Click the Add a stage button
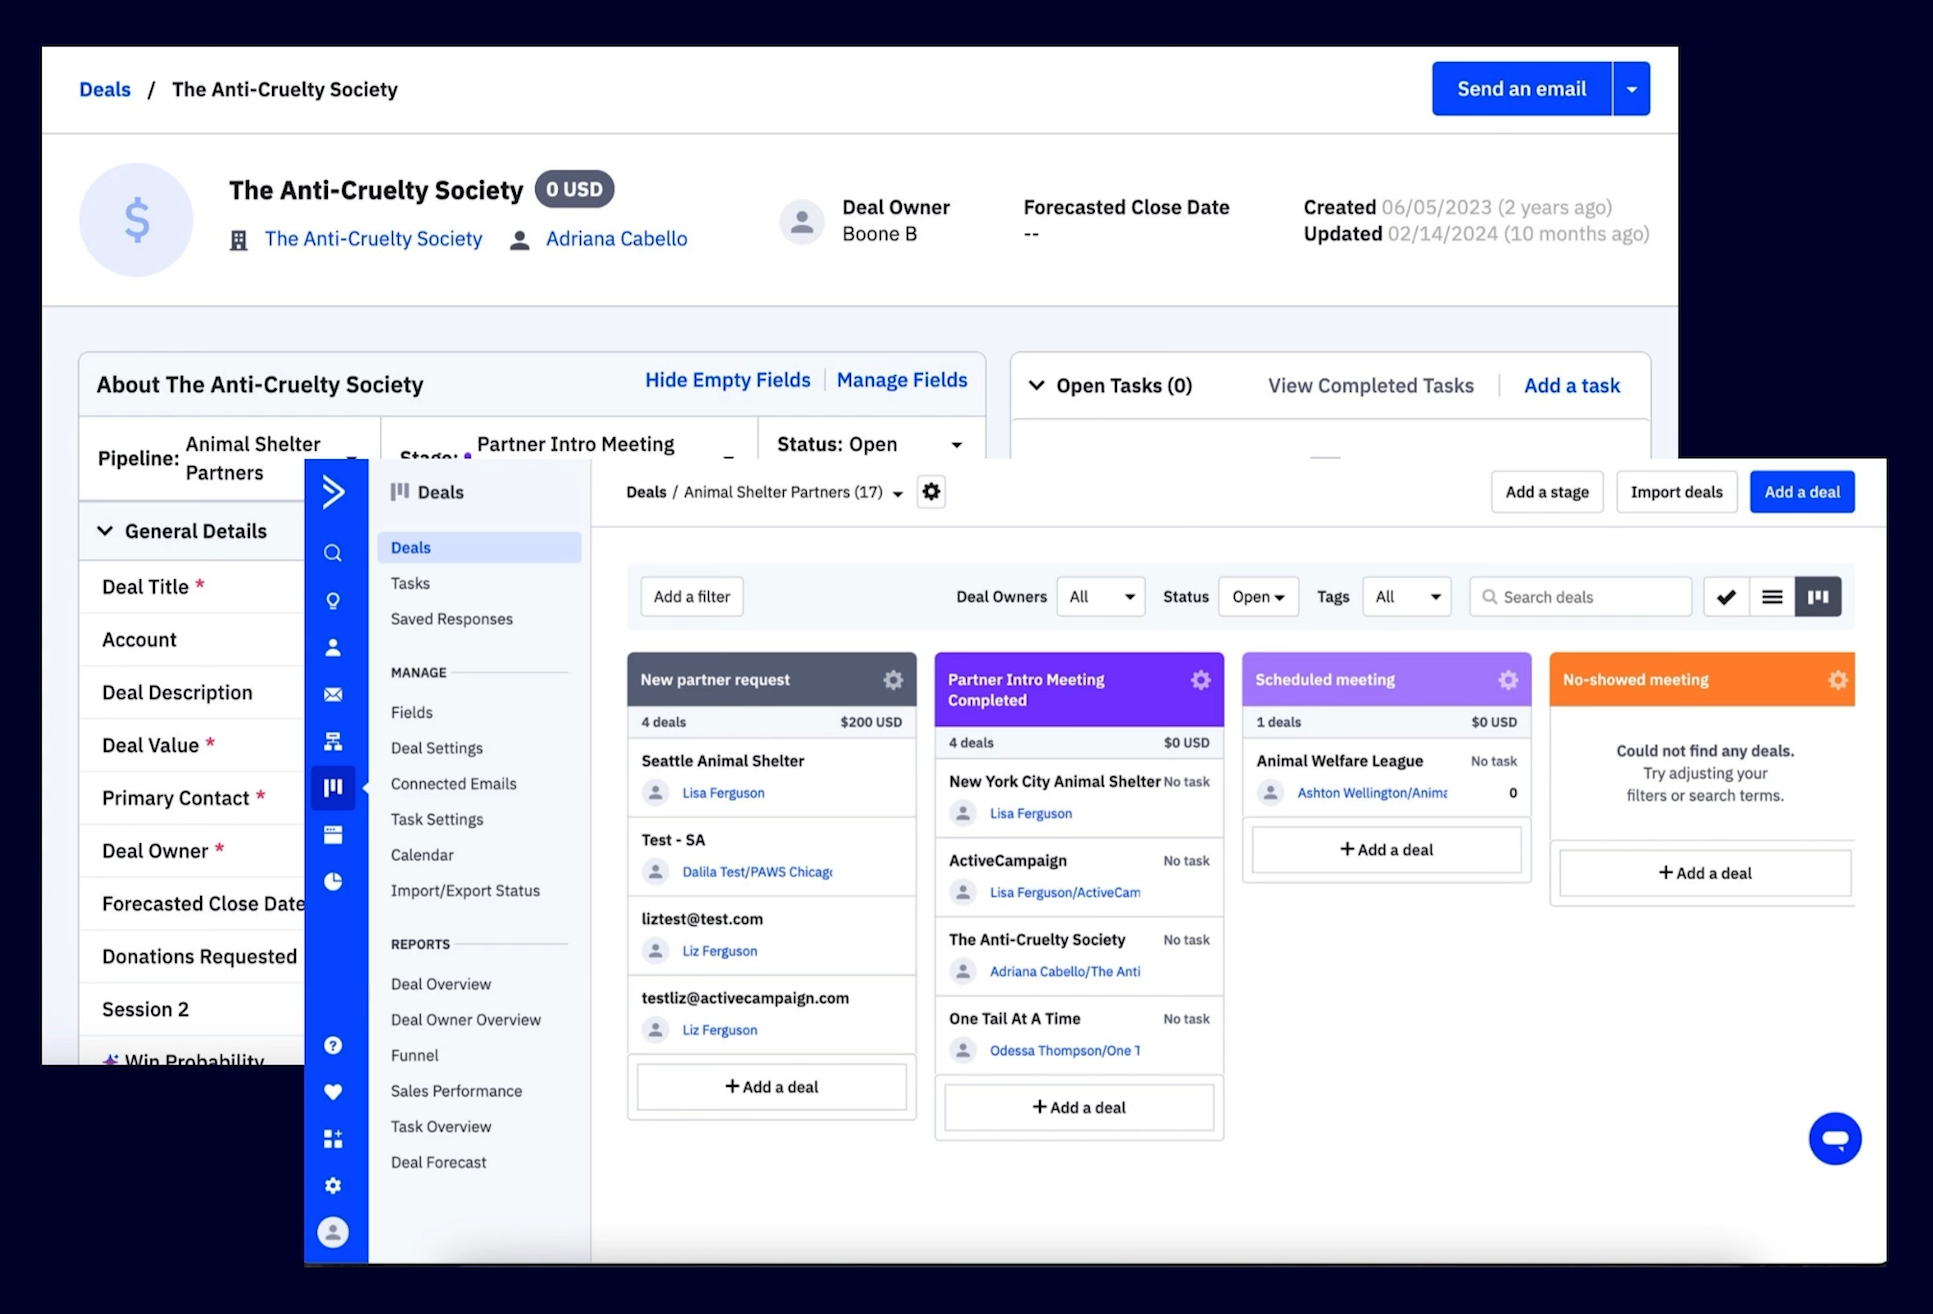Image resolution: width=1933 pixels, height=1314 pixels. pyautogui.click(x=1547, y=492)
